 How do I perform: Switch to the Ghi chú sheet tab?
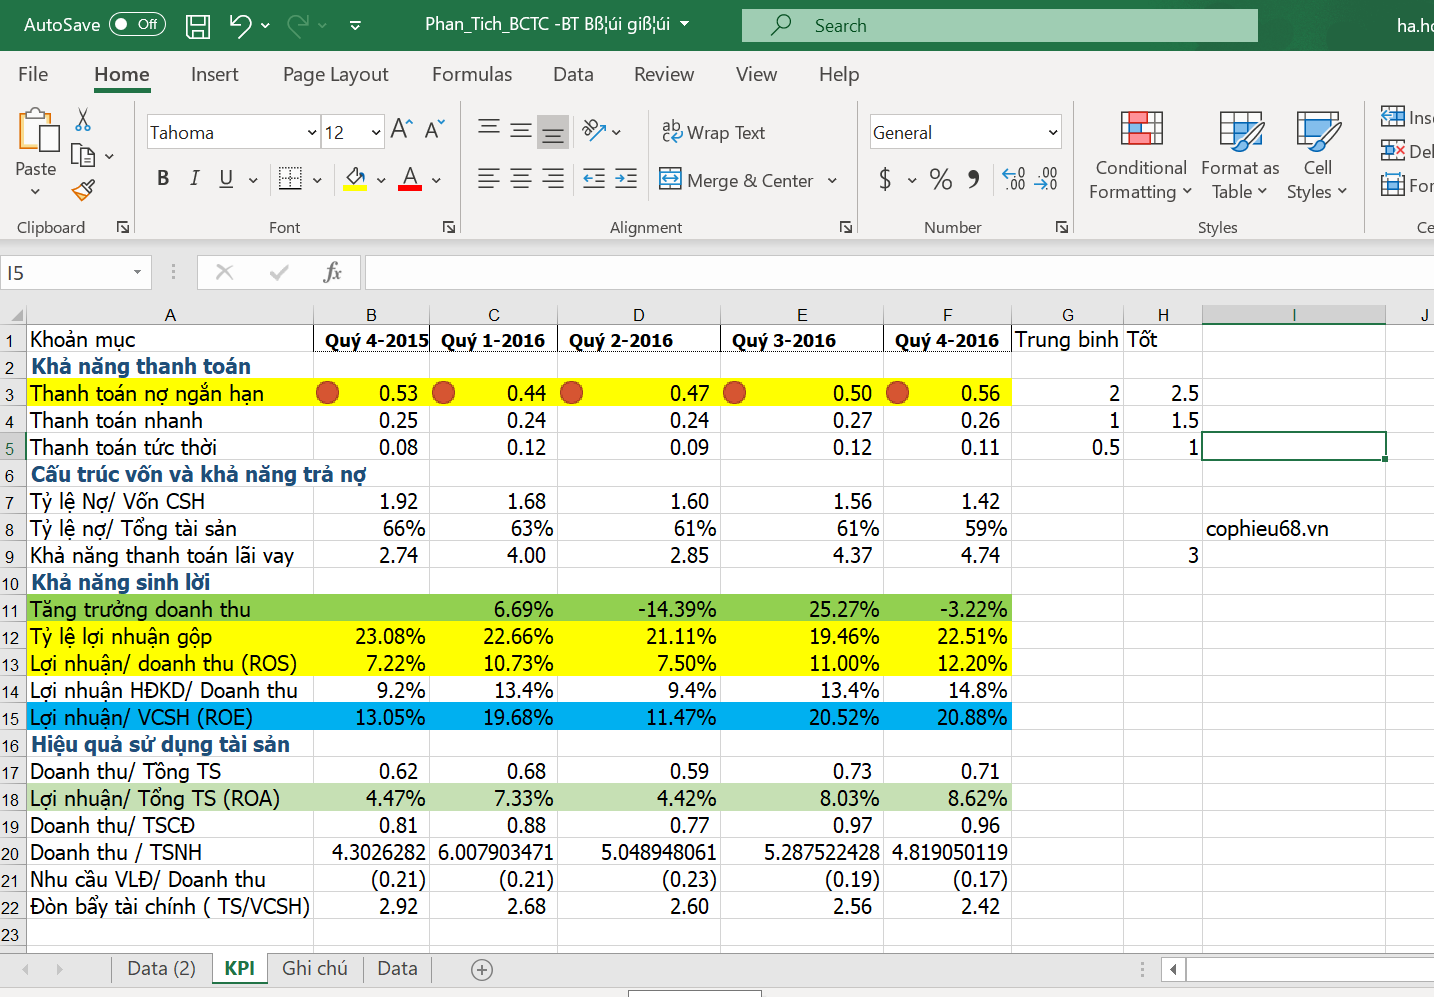coord(314,968)
